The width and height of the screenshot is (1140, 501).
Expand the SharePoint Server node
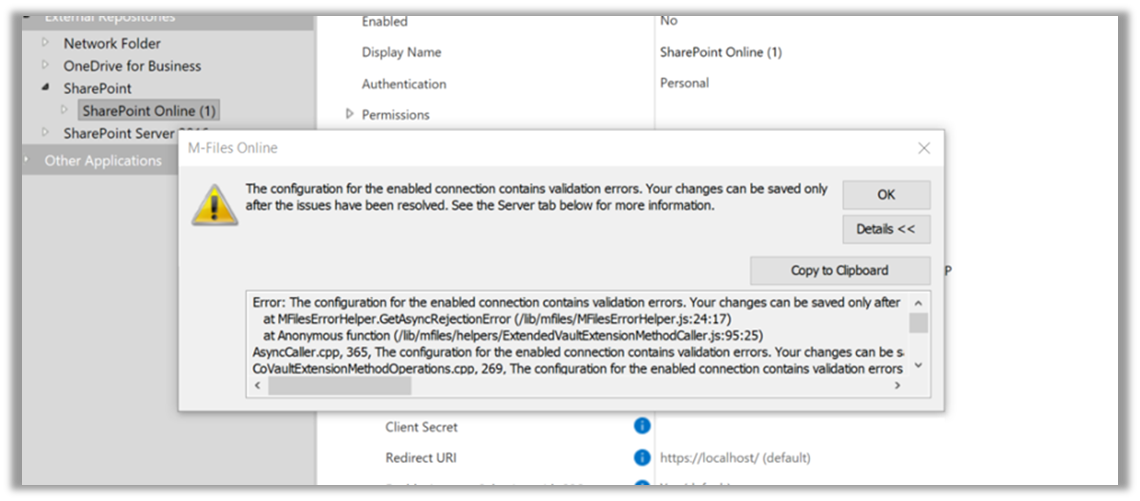coord(46,132)
